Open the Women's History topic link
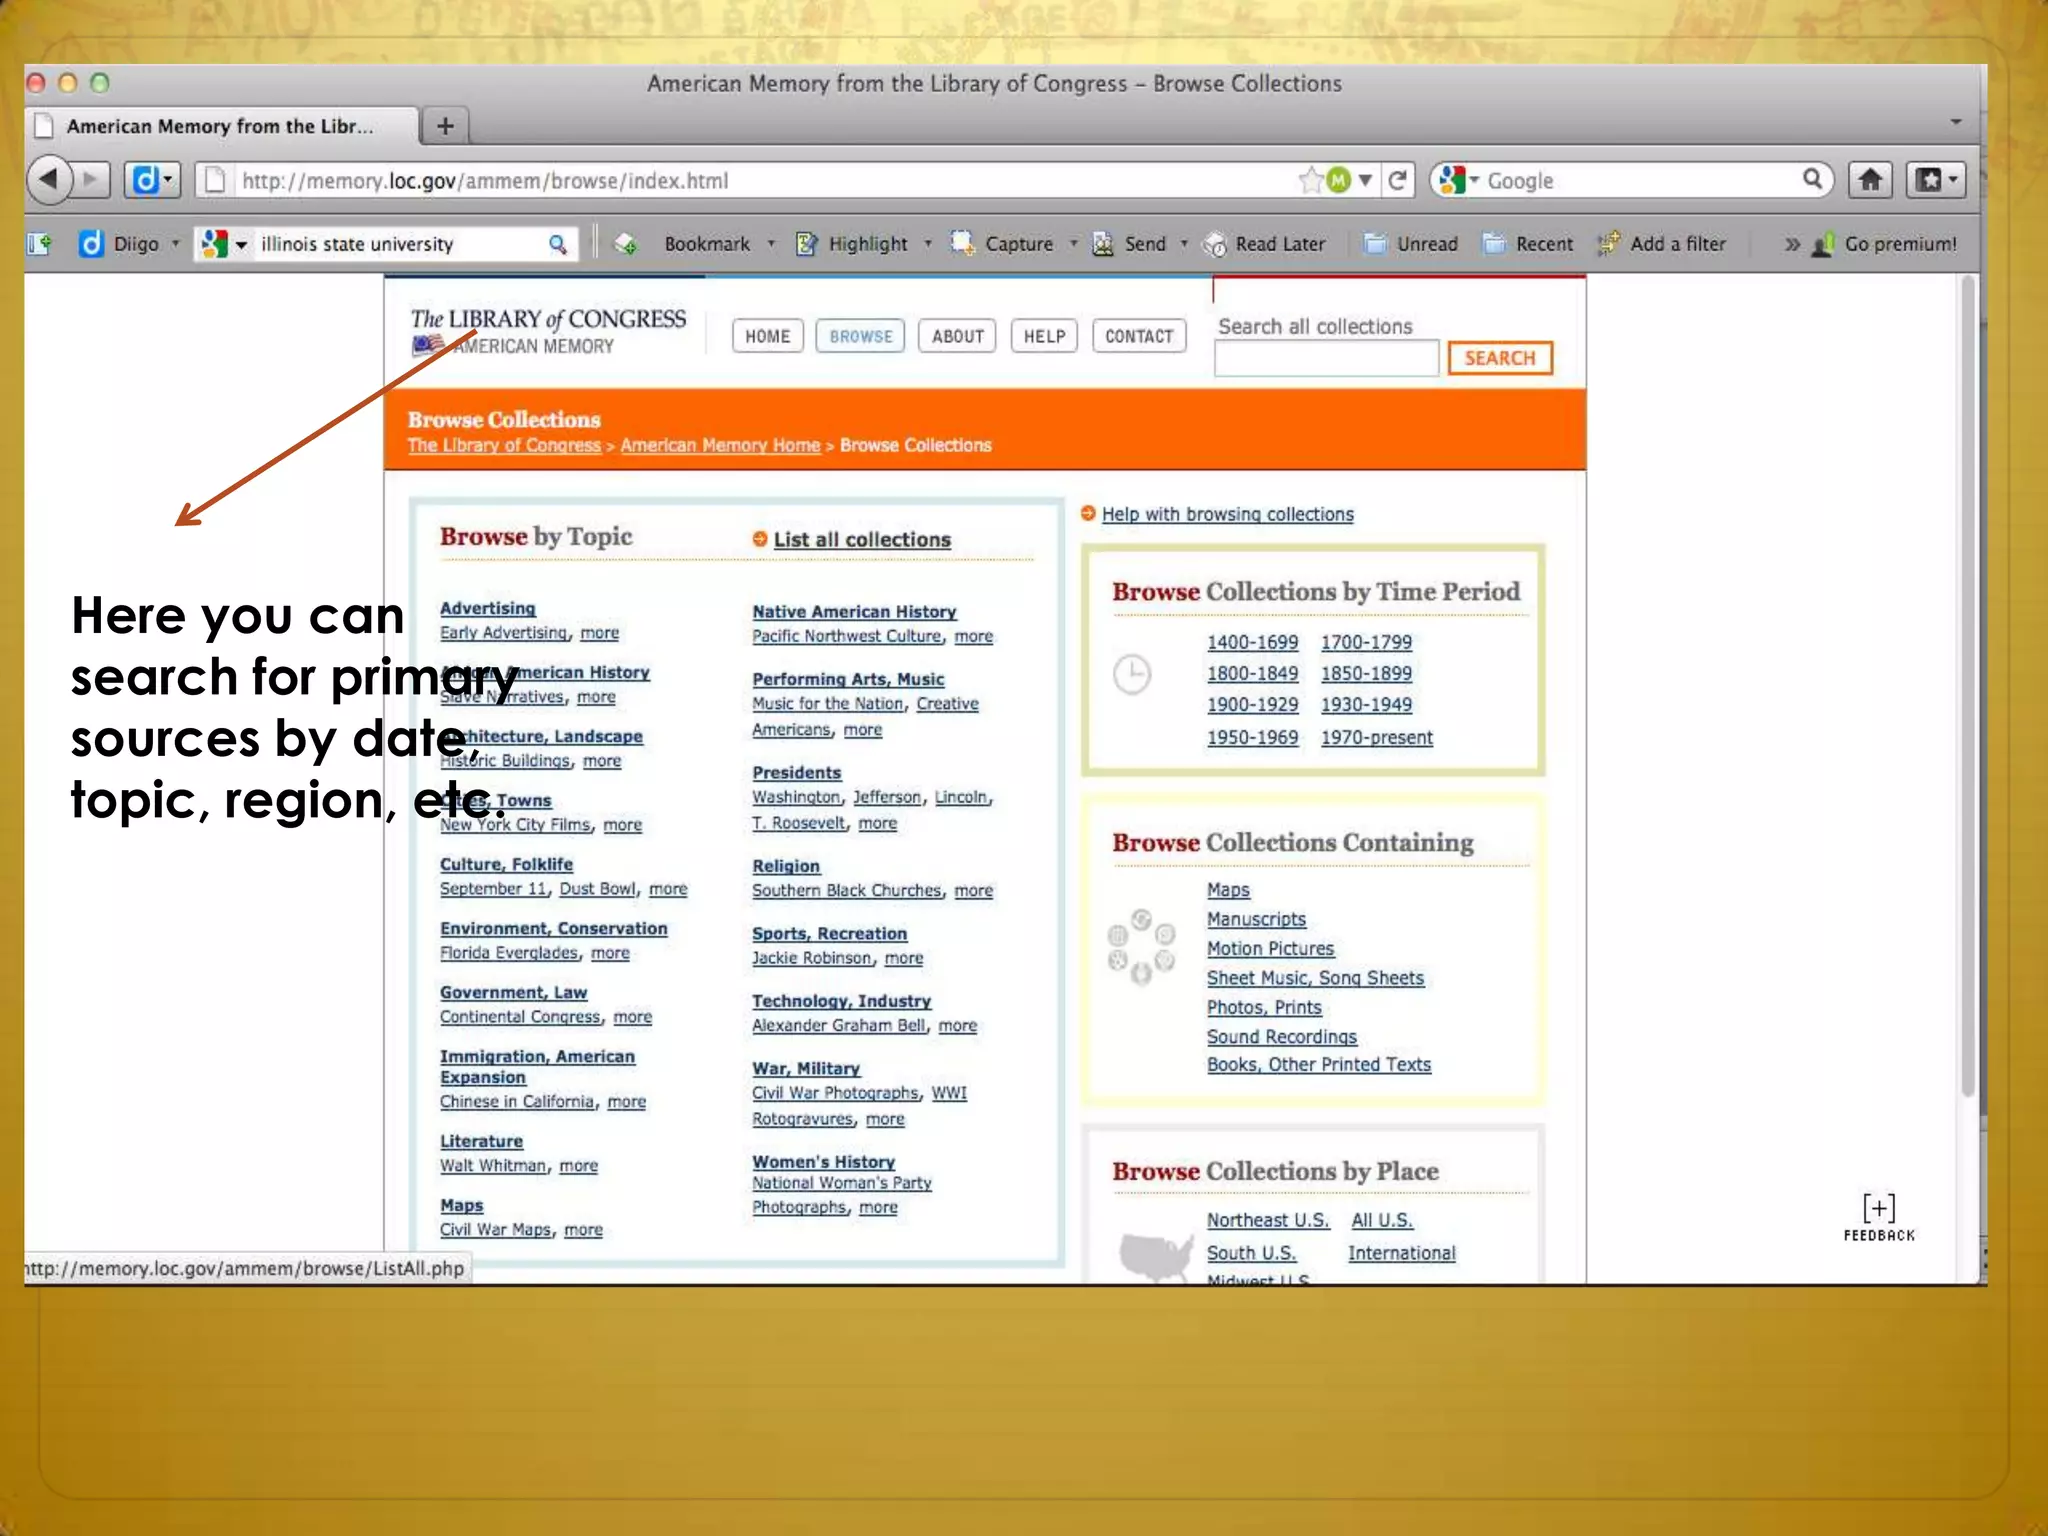Viewport: 2048px width, 1536px height. (x=823, y=1162)
